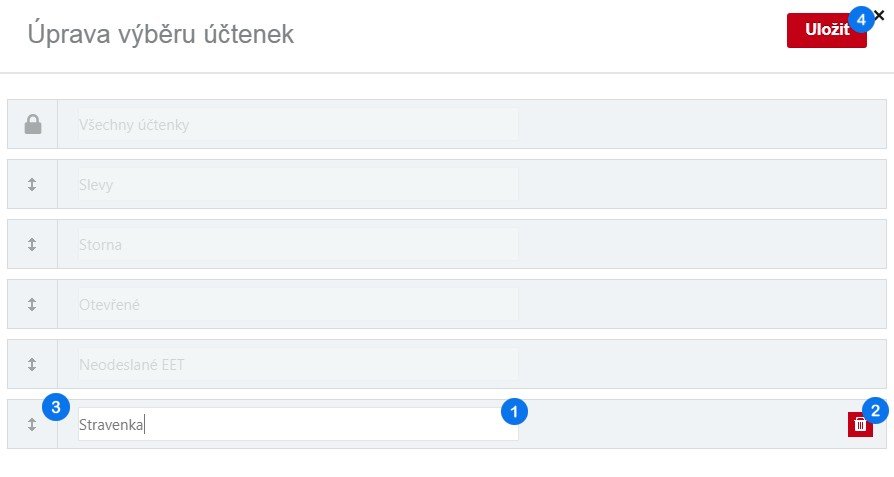This screenshot has height=477, width=894.
Task: Click the reorder handle for Stravenka row
Action: tap(32, 424)
